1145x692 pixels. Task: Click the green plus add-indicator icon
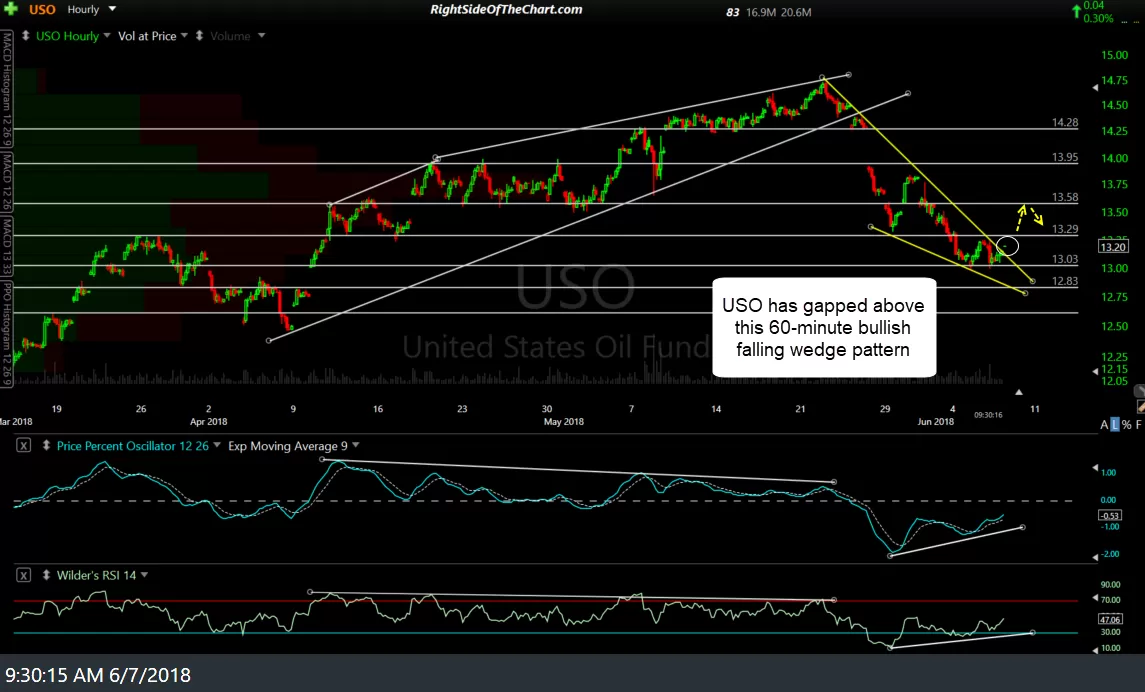coord(11,9)
